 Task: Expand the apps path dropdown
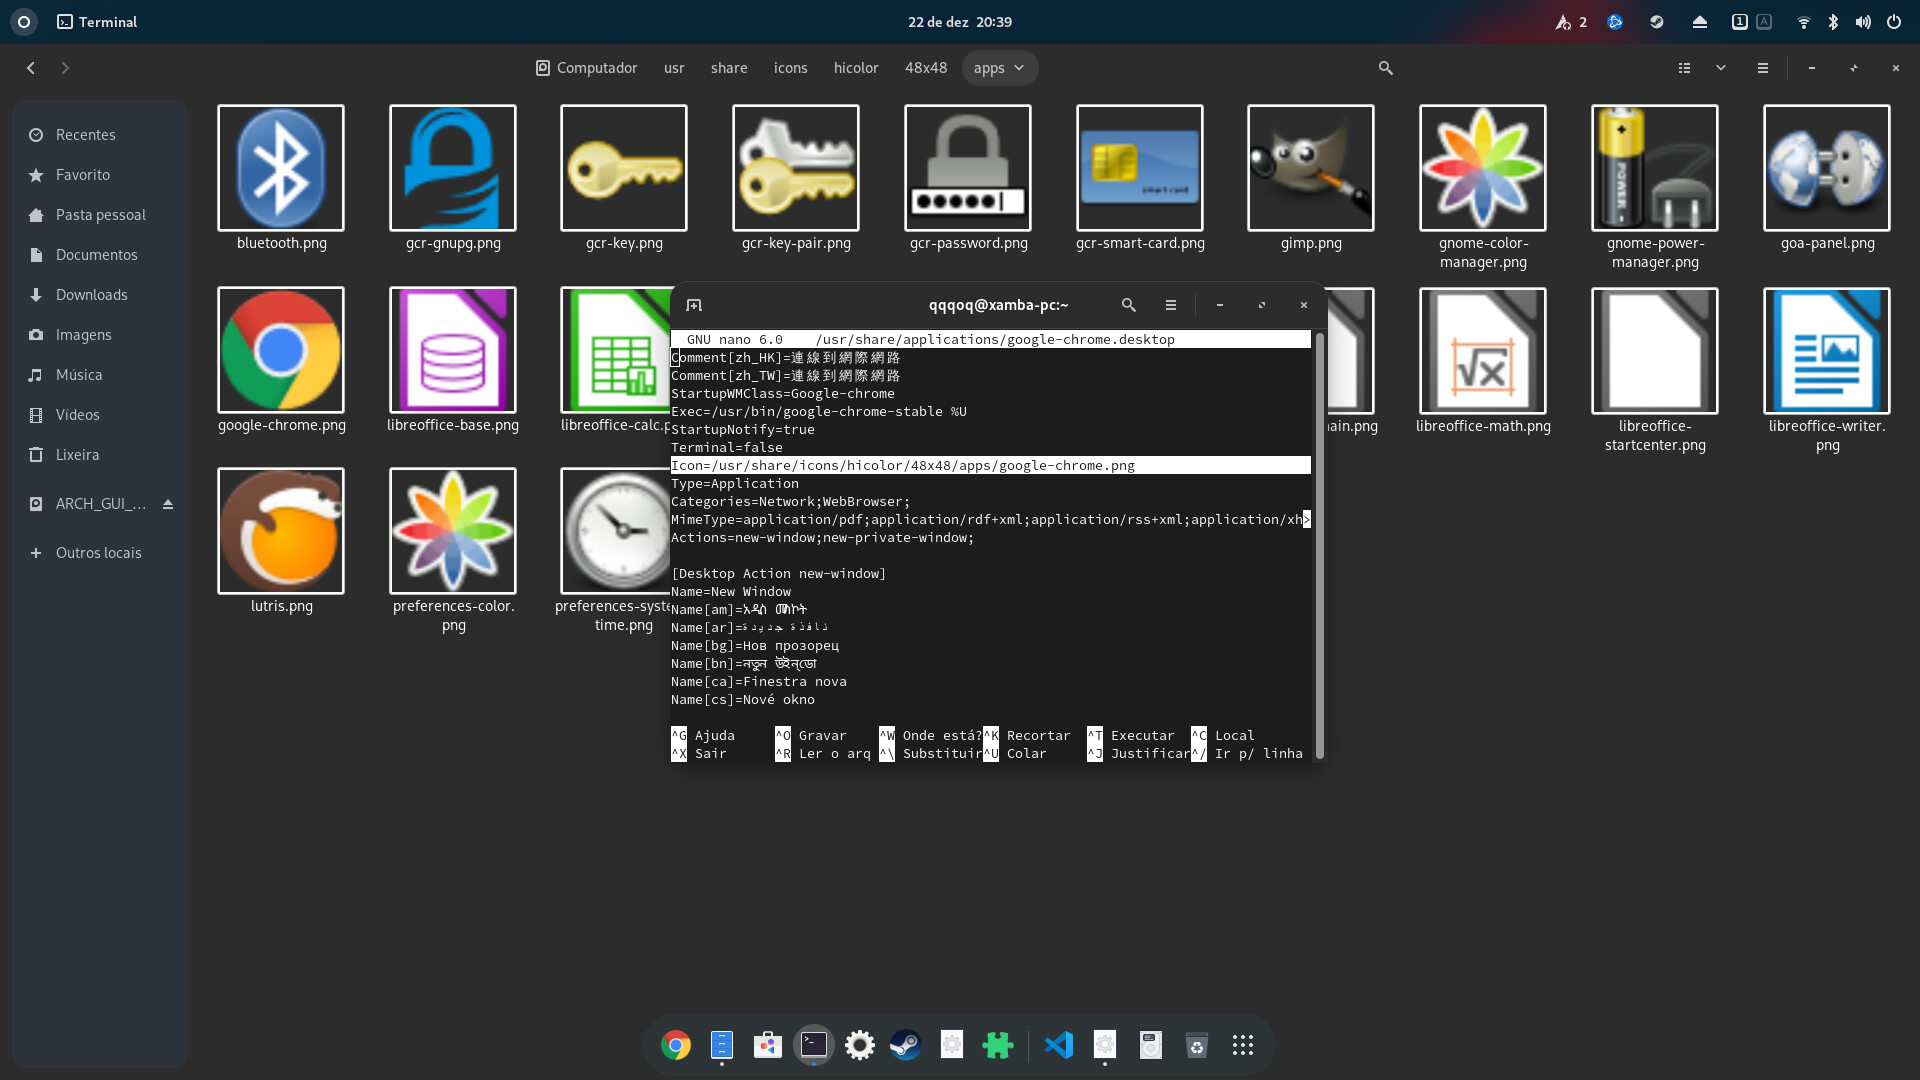[1019, 68]
